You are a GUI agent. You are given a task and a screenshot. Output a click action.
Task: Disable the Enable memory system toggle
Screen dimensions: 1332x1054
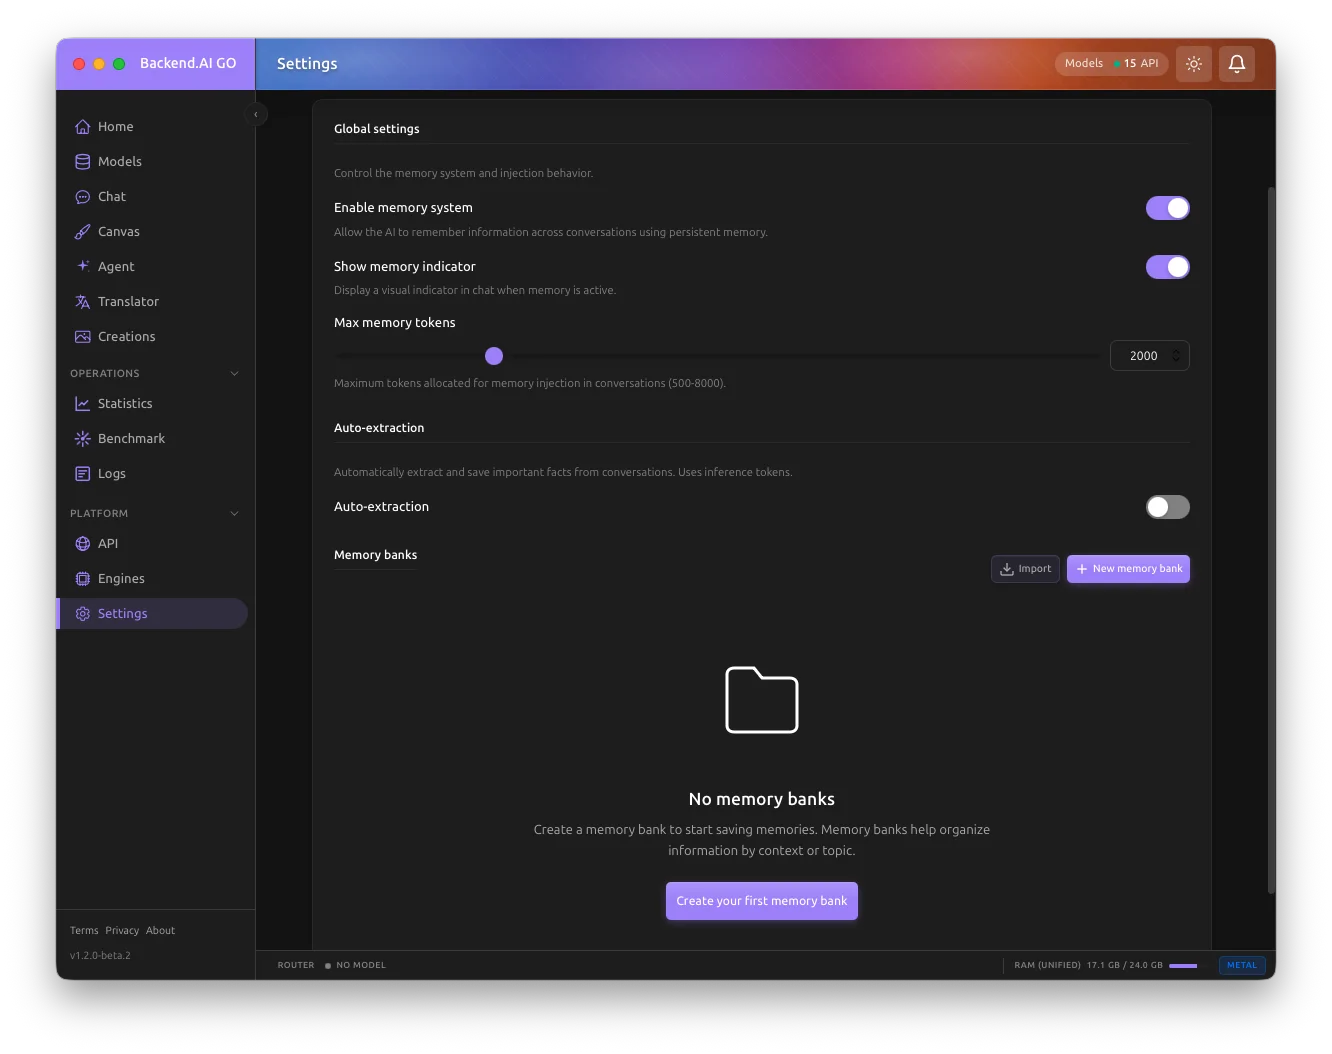point(1167,207)
